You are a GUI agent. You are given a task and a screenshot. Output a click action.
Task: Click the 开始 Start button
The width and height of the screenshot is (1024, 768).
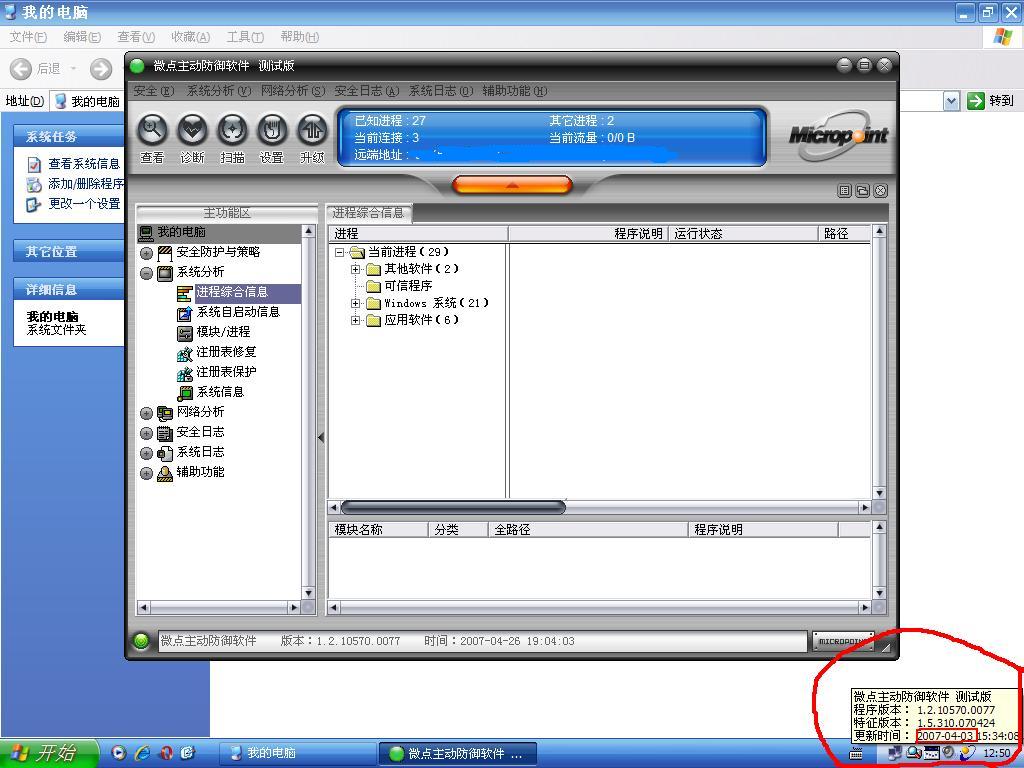[49, 753]
